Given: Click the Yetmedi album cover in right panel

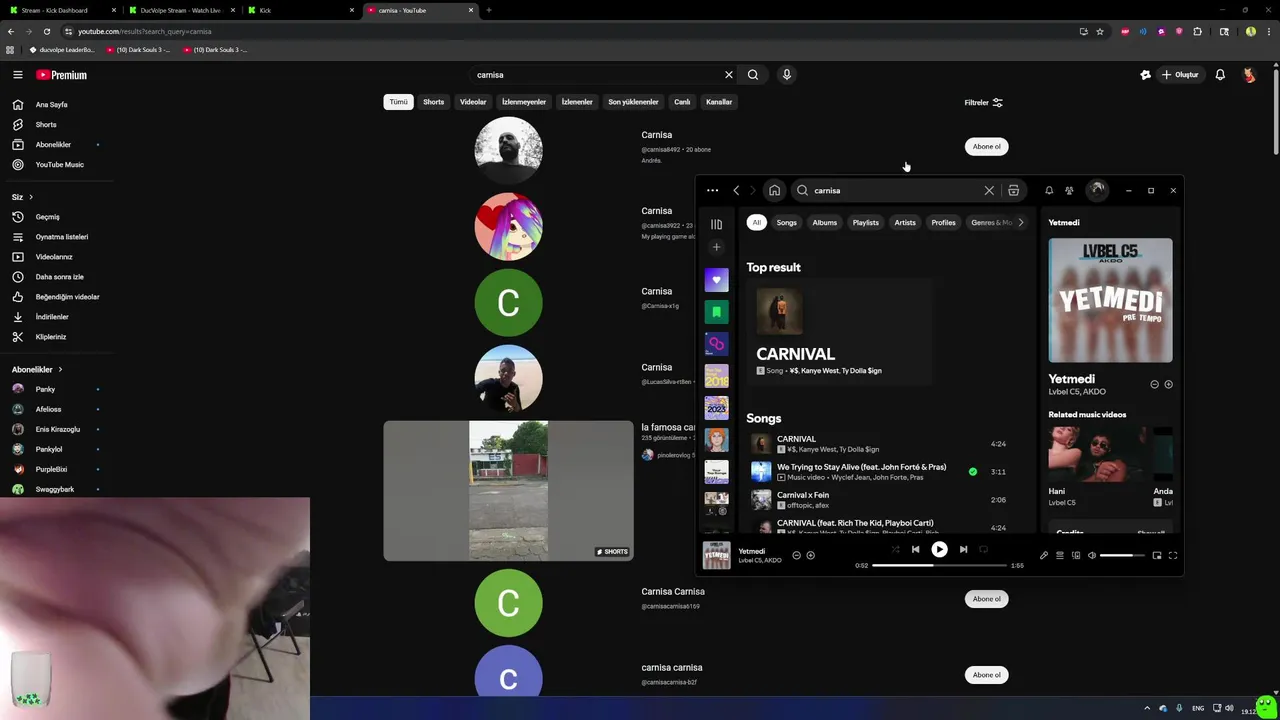Looking at the screenshot, I should tap(1110, 300).
